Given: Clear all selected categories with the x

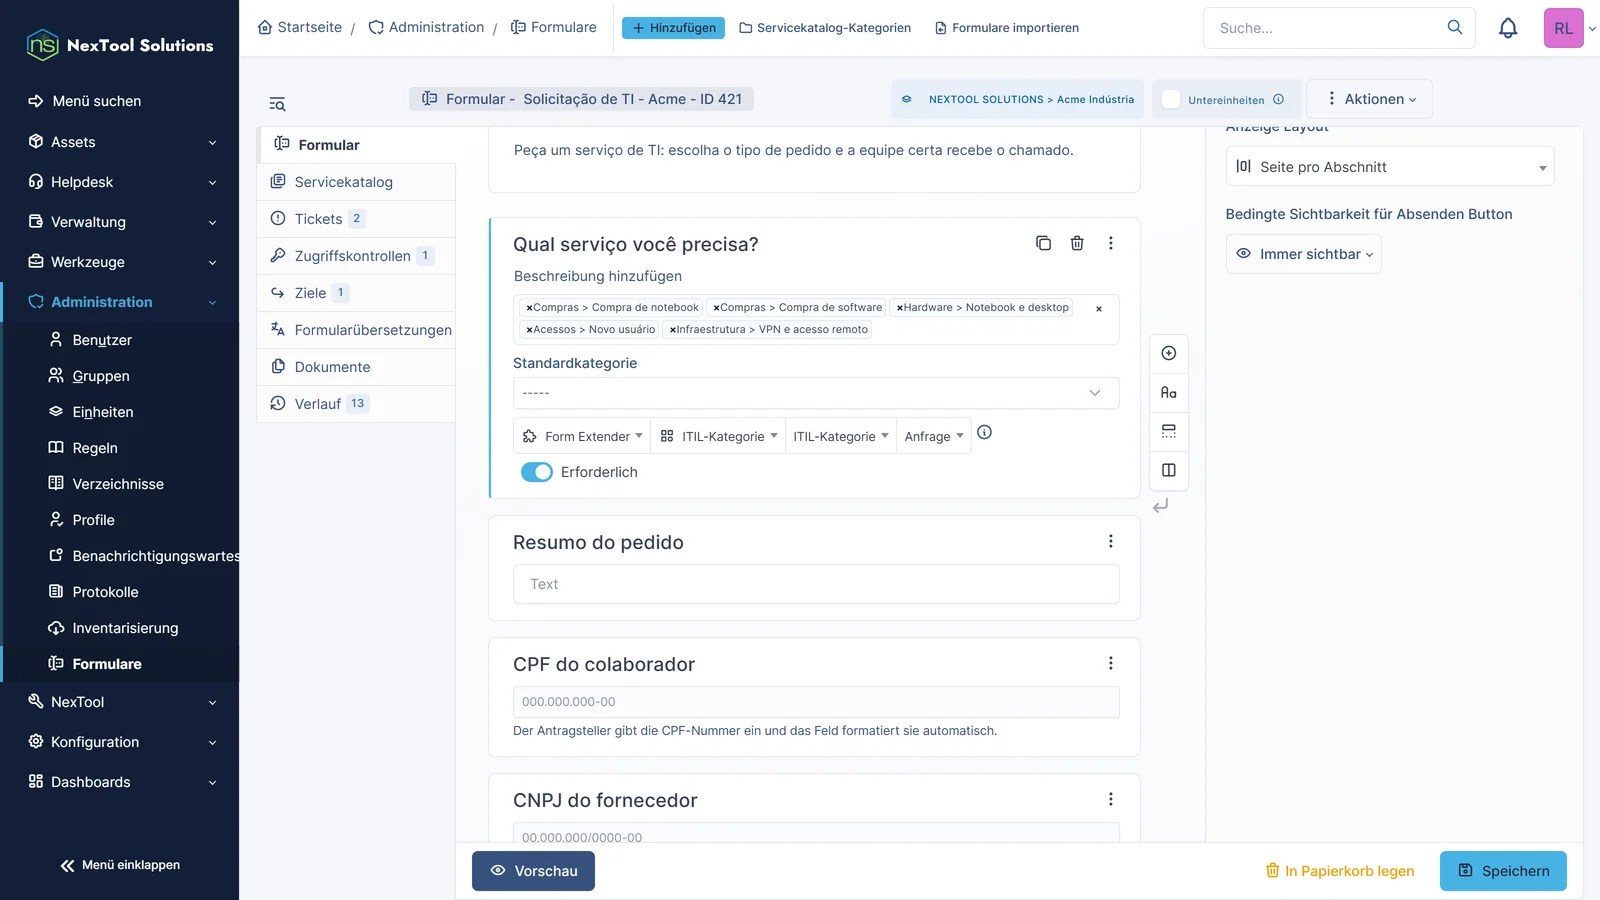Looking at the screenshot, I should point(1099,309).
